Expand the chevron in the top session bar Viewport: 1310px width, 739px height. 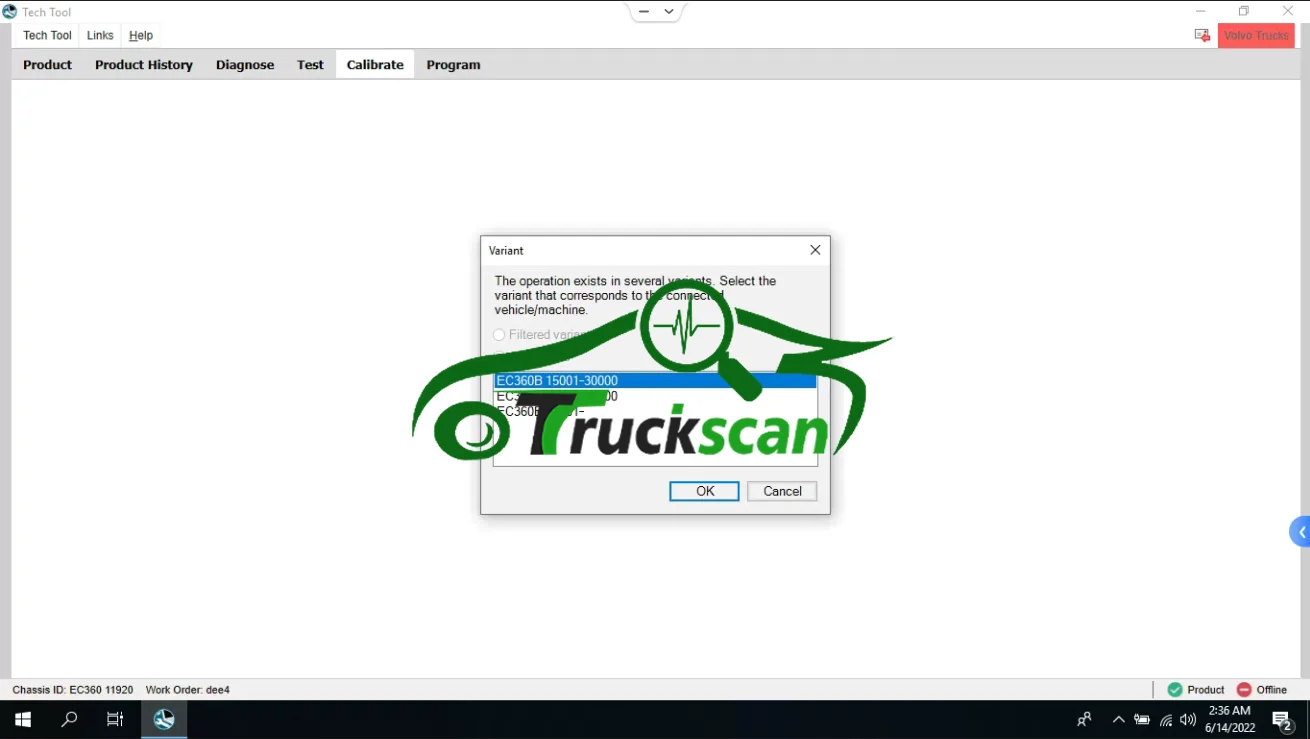[x=669, y=12]
